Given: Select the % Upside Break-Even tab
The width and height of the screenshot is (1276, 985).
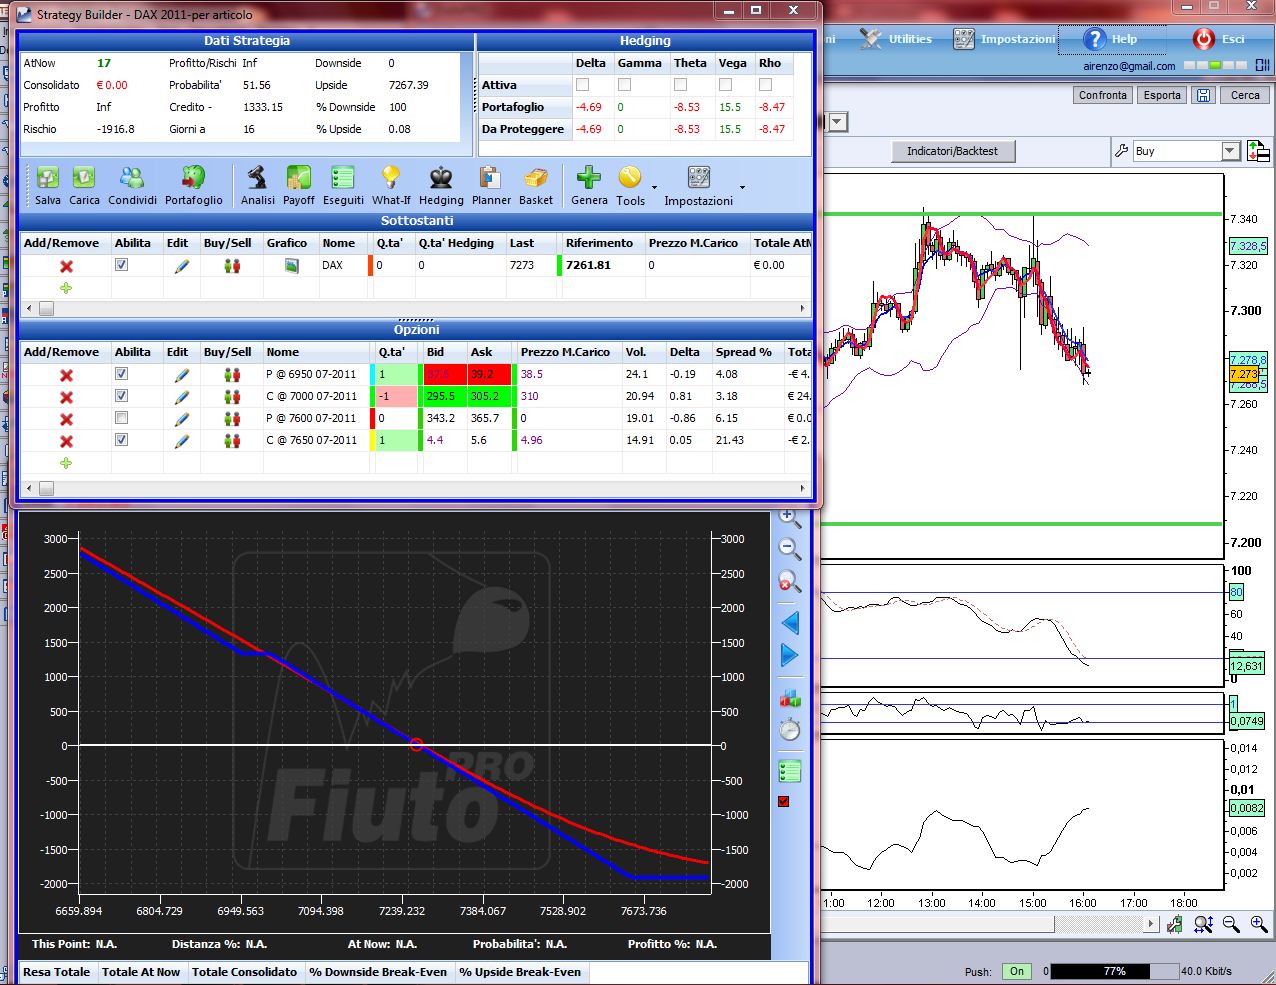Looking at the screenshot, I should tap(520, 972).
